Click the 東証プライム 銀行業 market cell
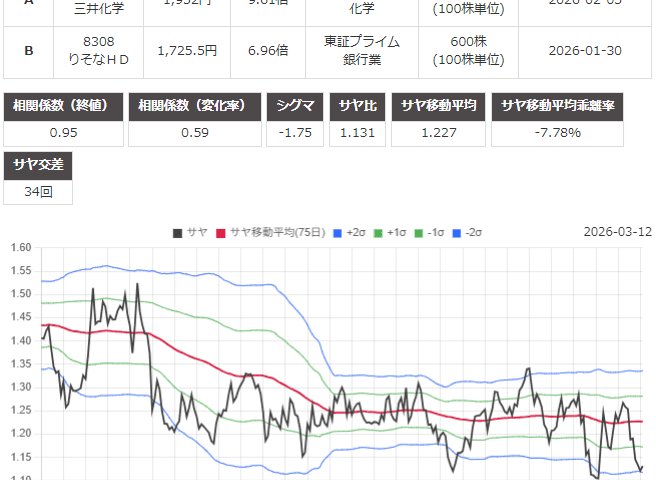Screen dimensions: 656x480 tap(362, 49)
